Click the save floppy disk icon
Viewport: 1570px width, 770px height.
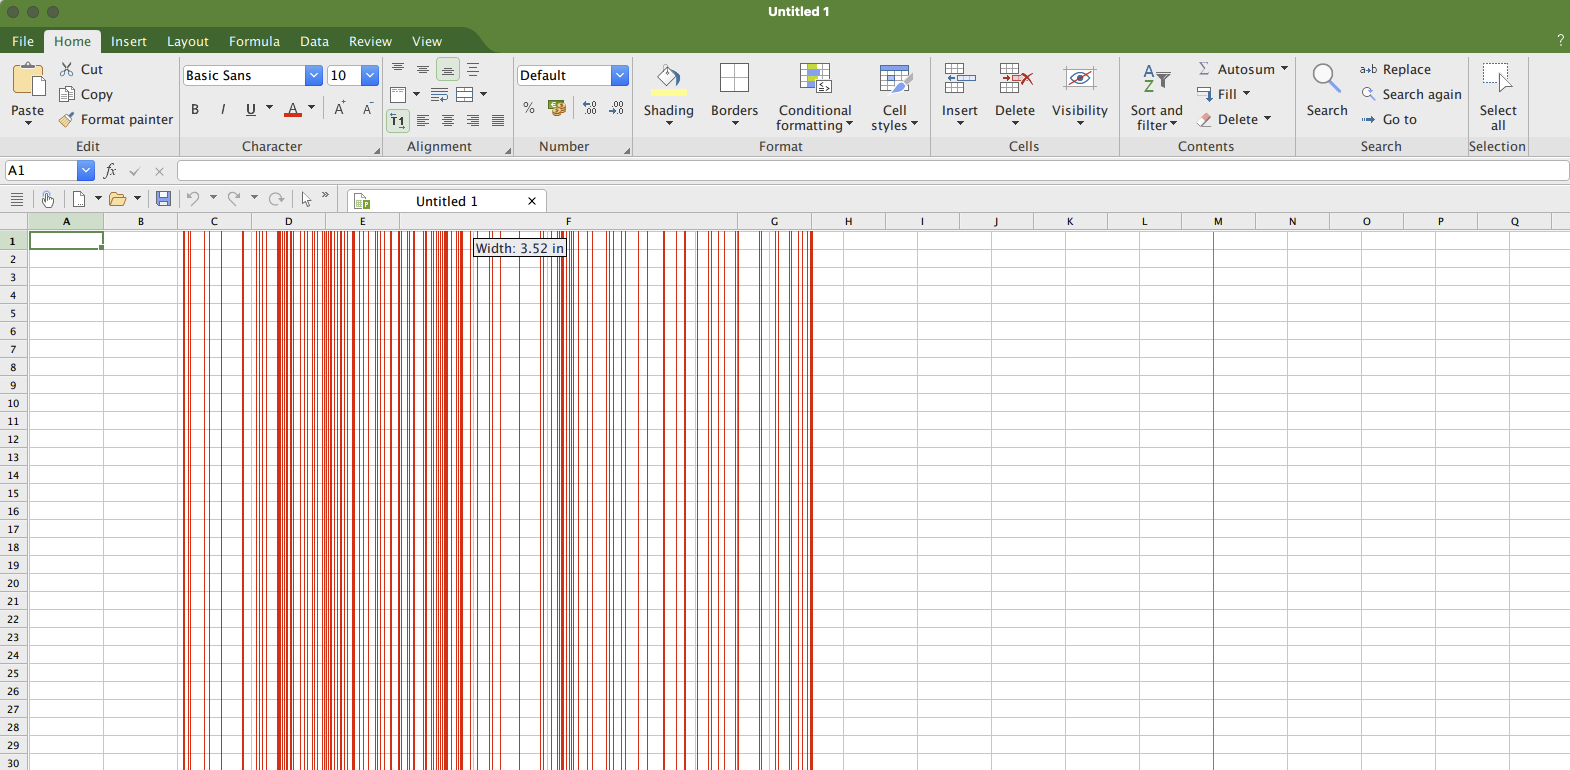coord(163,199)
